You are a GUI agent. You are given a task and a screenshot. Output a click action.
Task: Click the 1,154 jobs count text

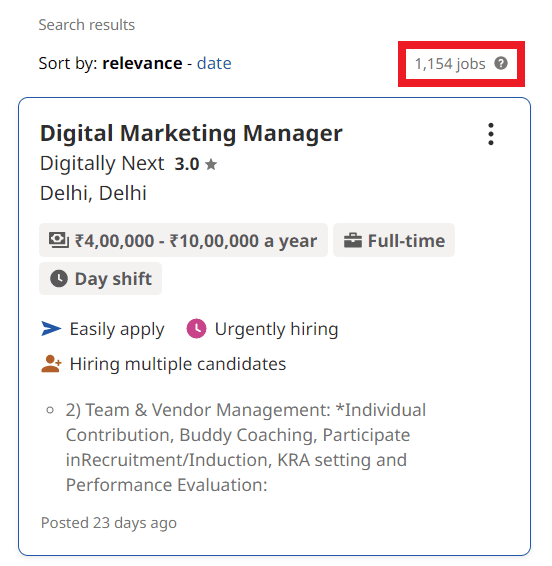(x=450, y=64)
